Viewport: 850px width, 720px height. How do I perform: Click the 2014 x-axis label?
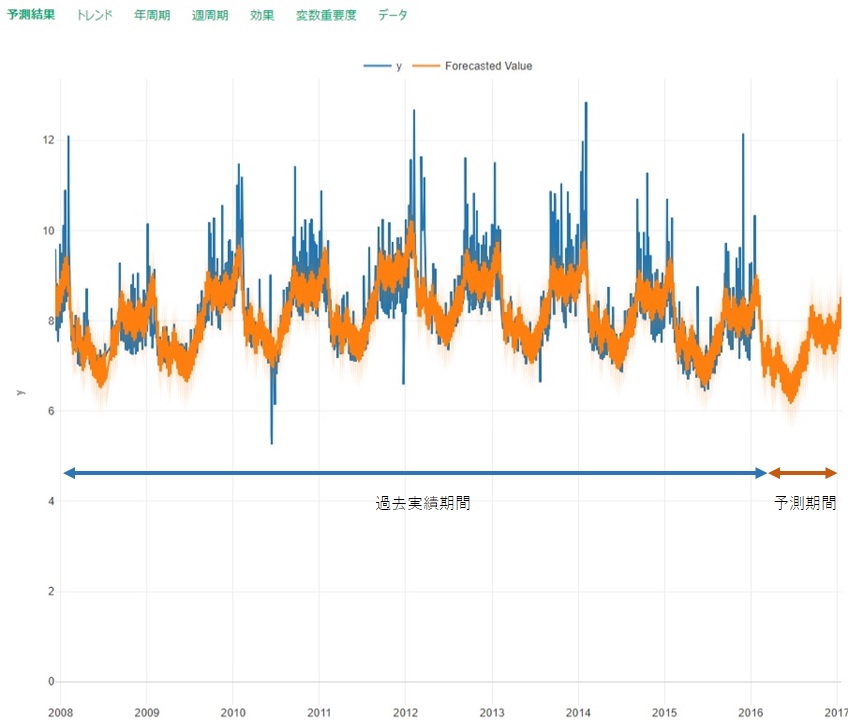578,712
